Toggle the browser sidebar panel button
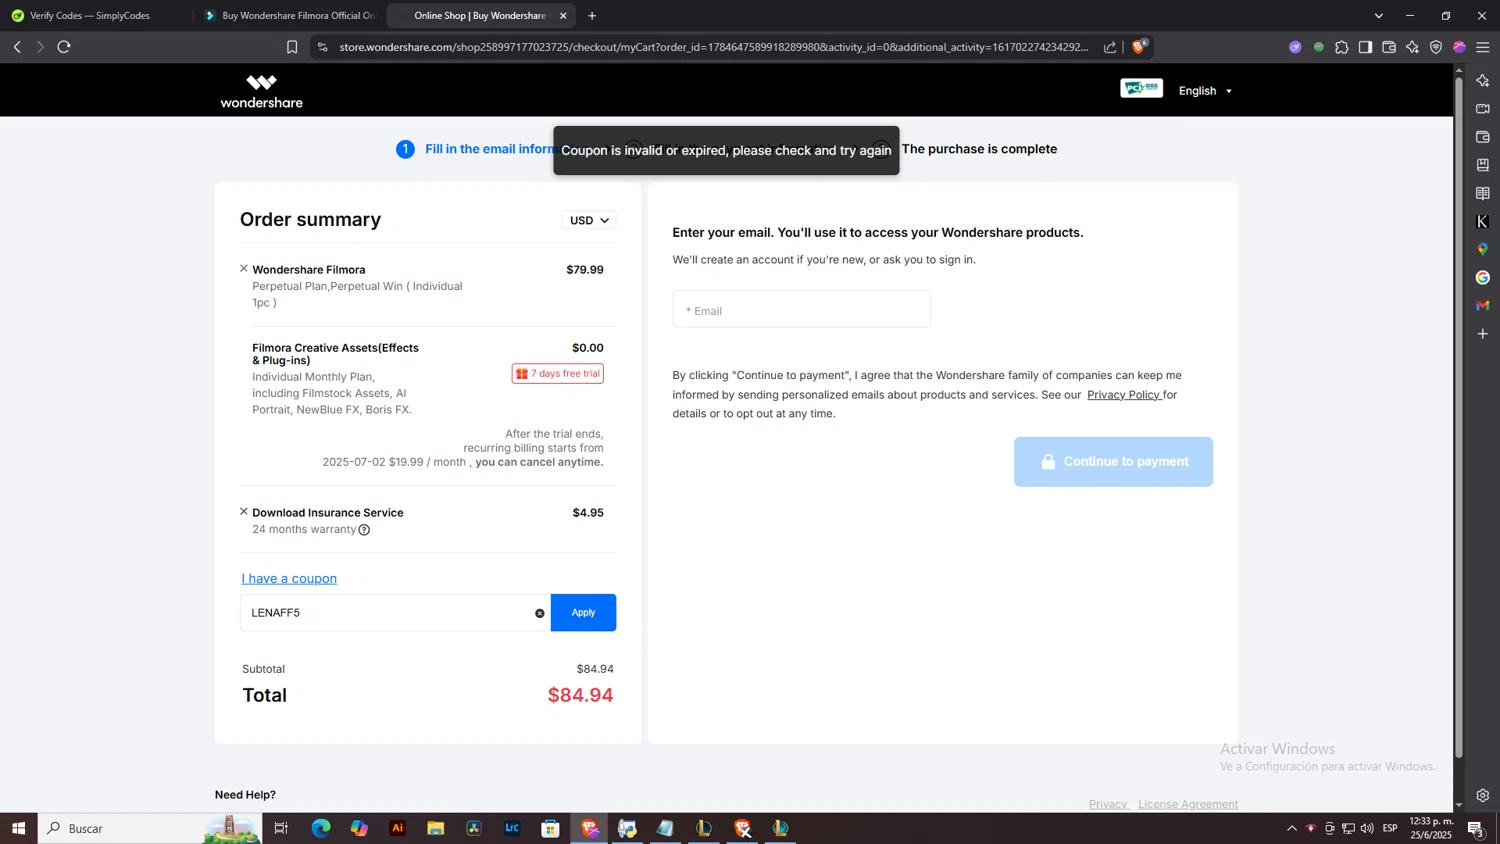The height and width of the screenshot is (844, 1500). tap(1365, 47)
